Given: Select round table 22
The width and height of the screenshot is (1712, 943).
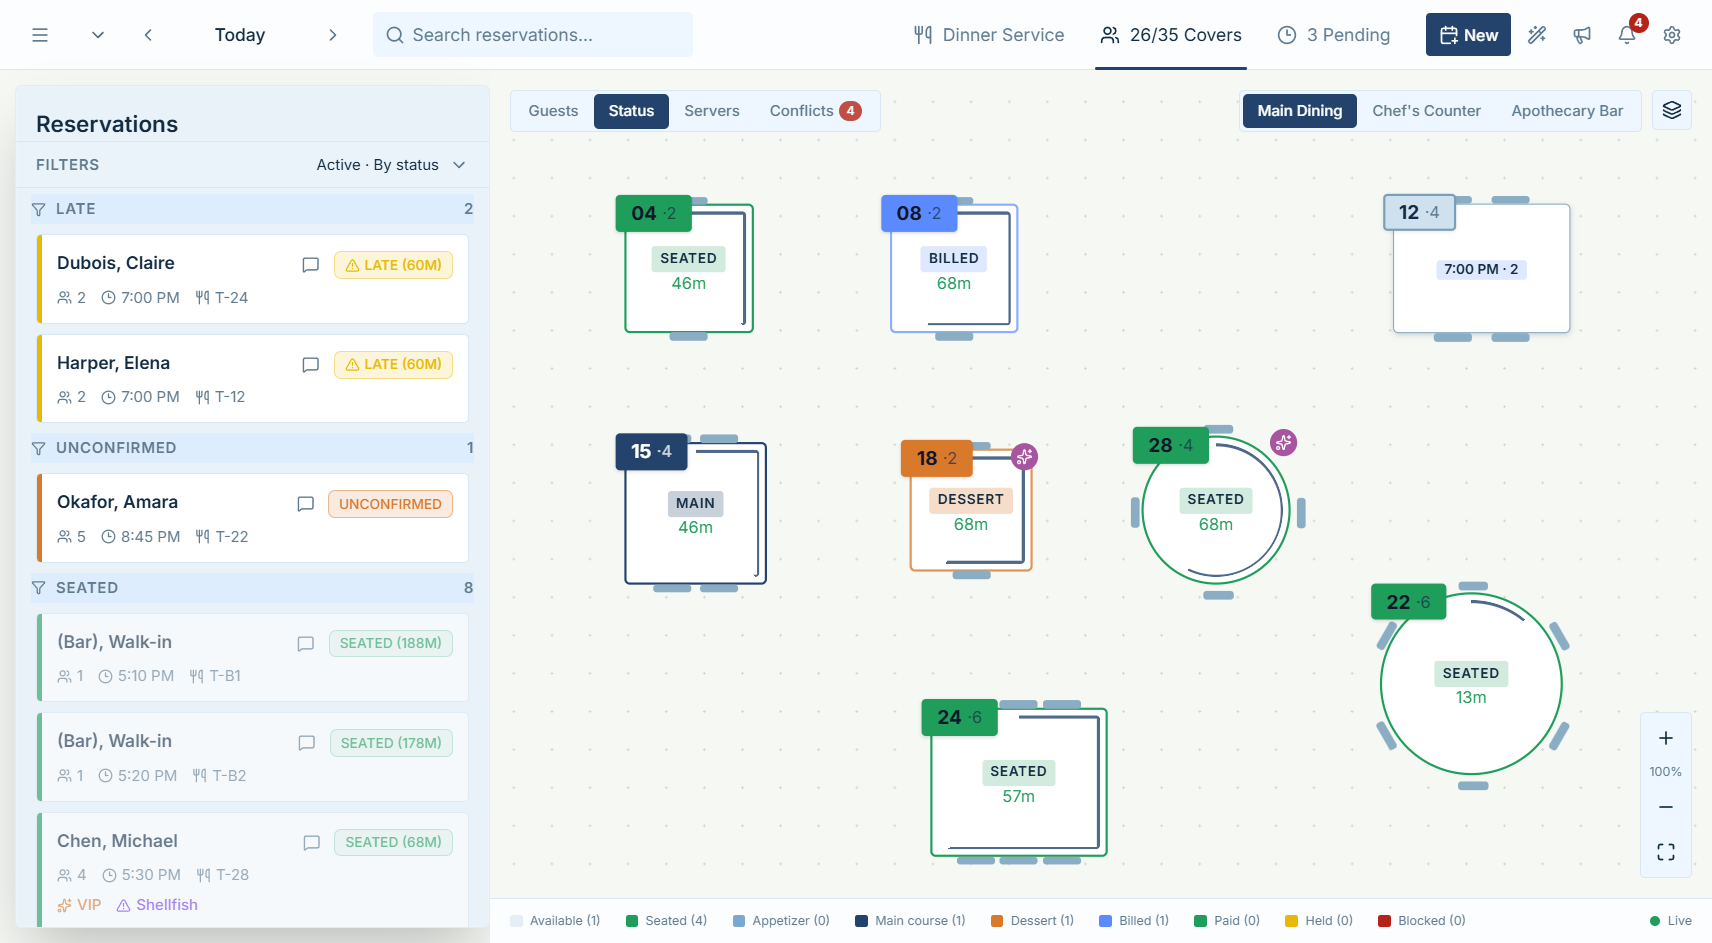Looking at the screenshot, I should [1471, 684].
